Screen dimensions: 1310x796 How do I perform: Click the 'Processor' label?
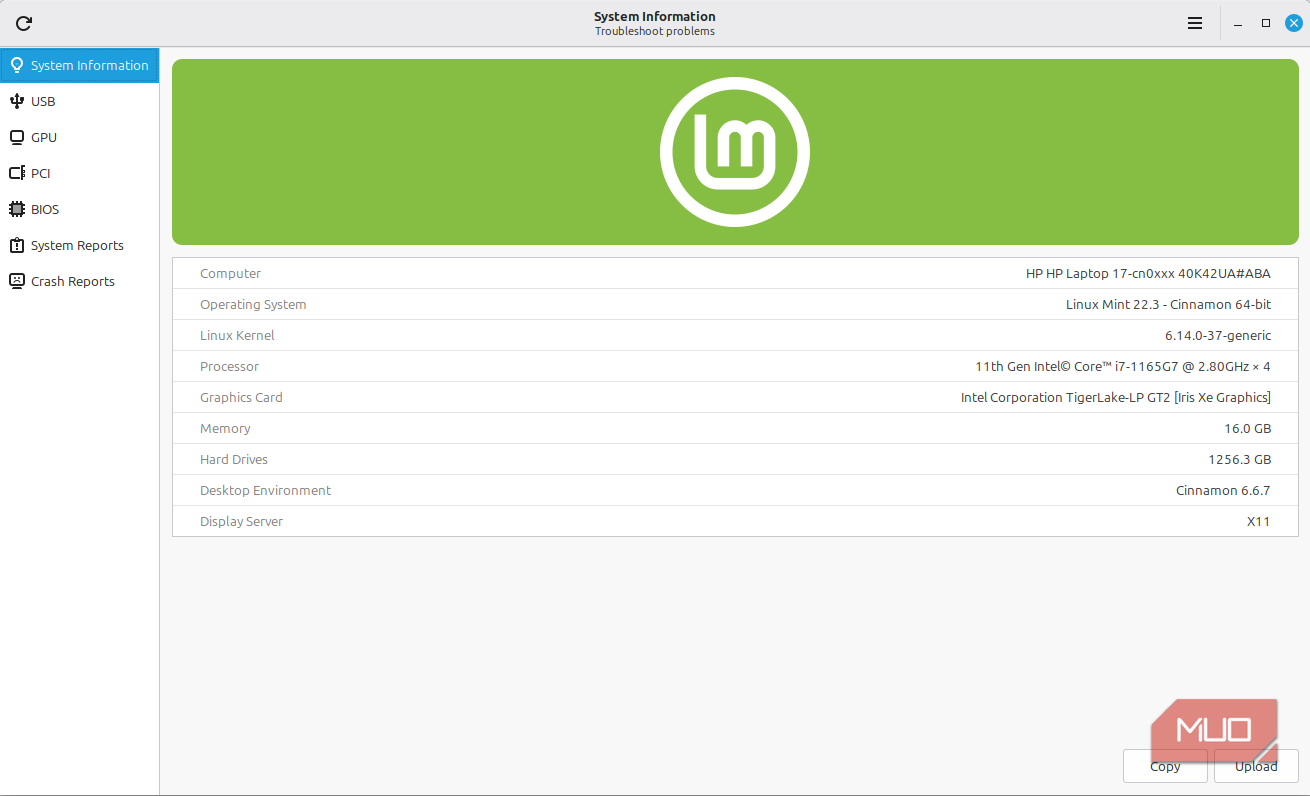coord(229,366)
